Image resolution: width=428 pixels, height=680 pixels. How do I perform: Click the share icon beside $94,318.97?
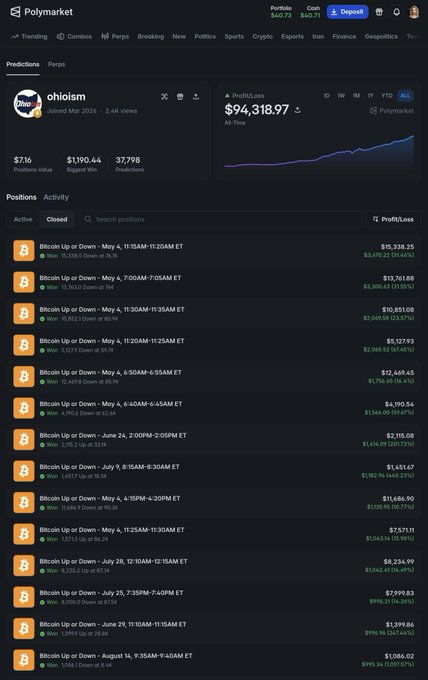point(297,110)
